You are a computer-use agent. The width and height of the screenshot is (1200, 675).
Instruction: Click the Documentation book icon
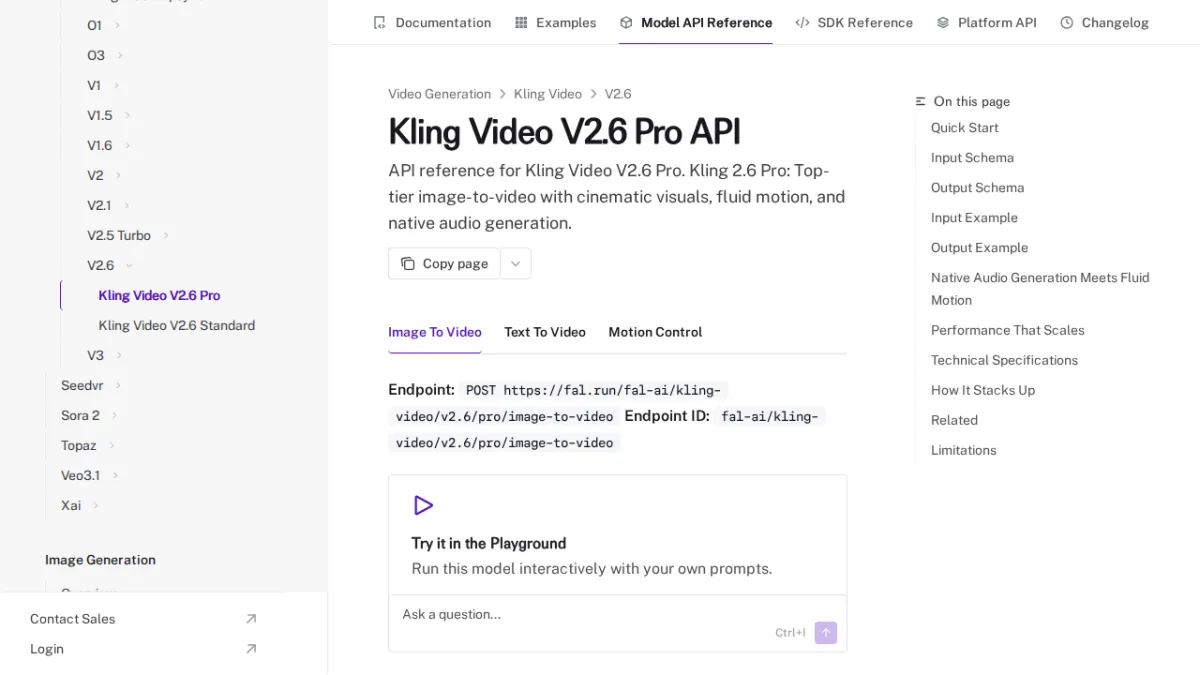pyautogui.click(x=379, y=22)
